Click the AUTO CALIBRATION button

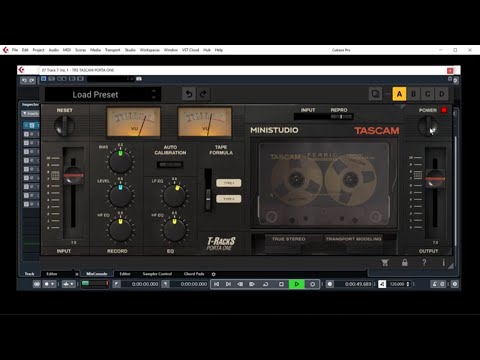click(x=170, y=165)
